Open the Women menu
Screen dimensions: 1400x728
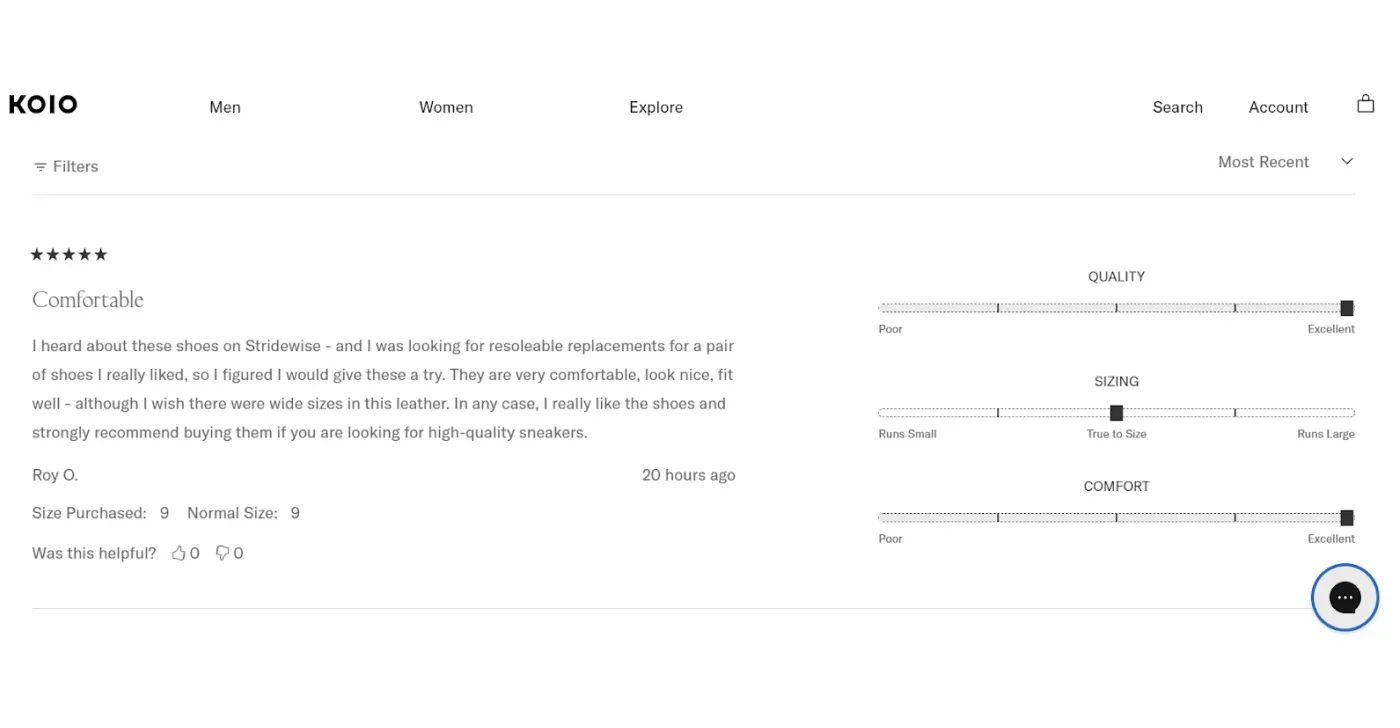pyautogui.click(x=446, y=107)
